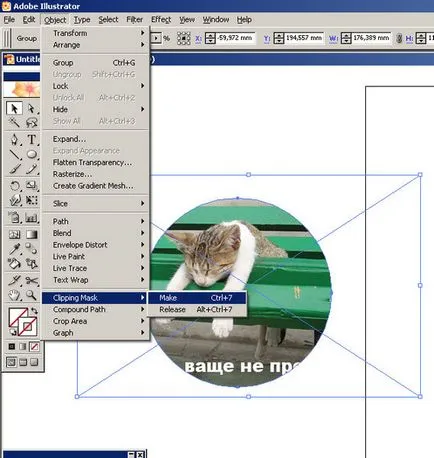This screenshot has height=458, width=434.
Task: Select the Zoom magnifier tool
Action: point(32,295)
